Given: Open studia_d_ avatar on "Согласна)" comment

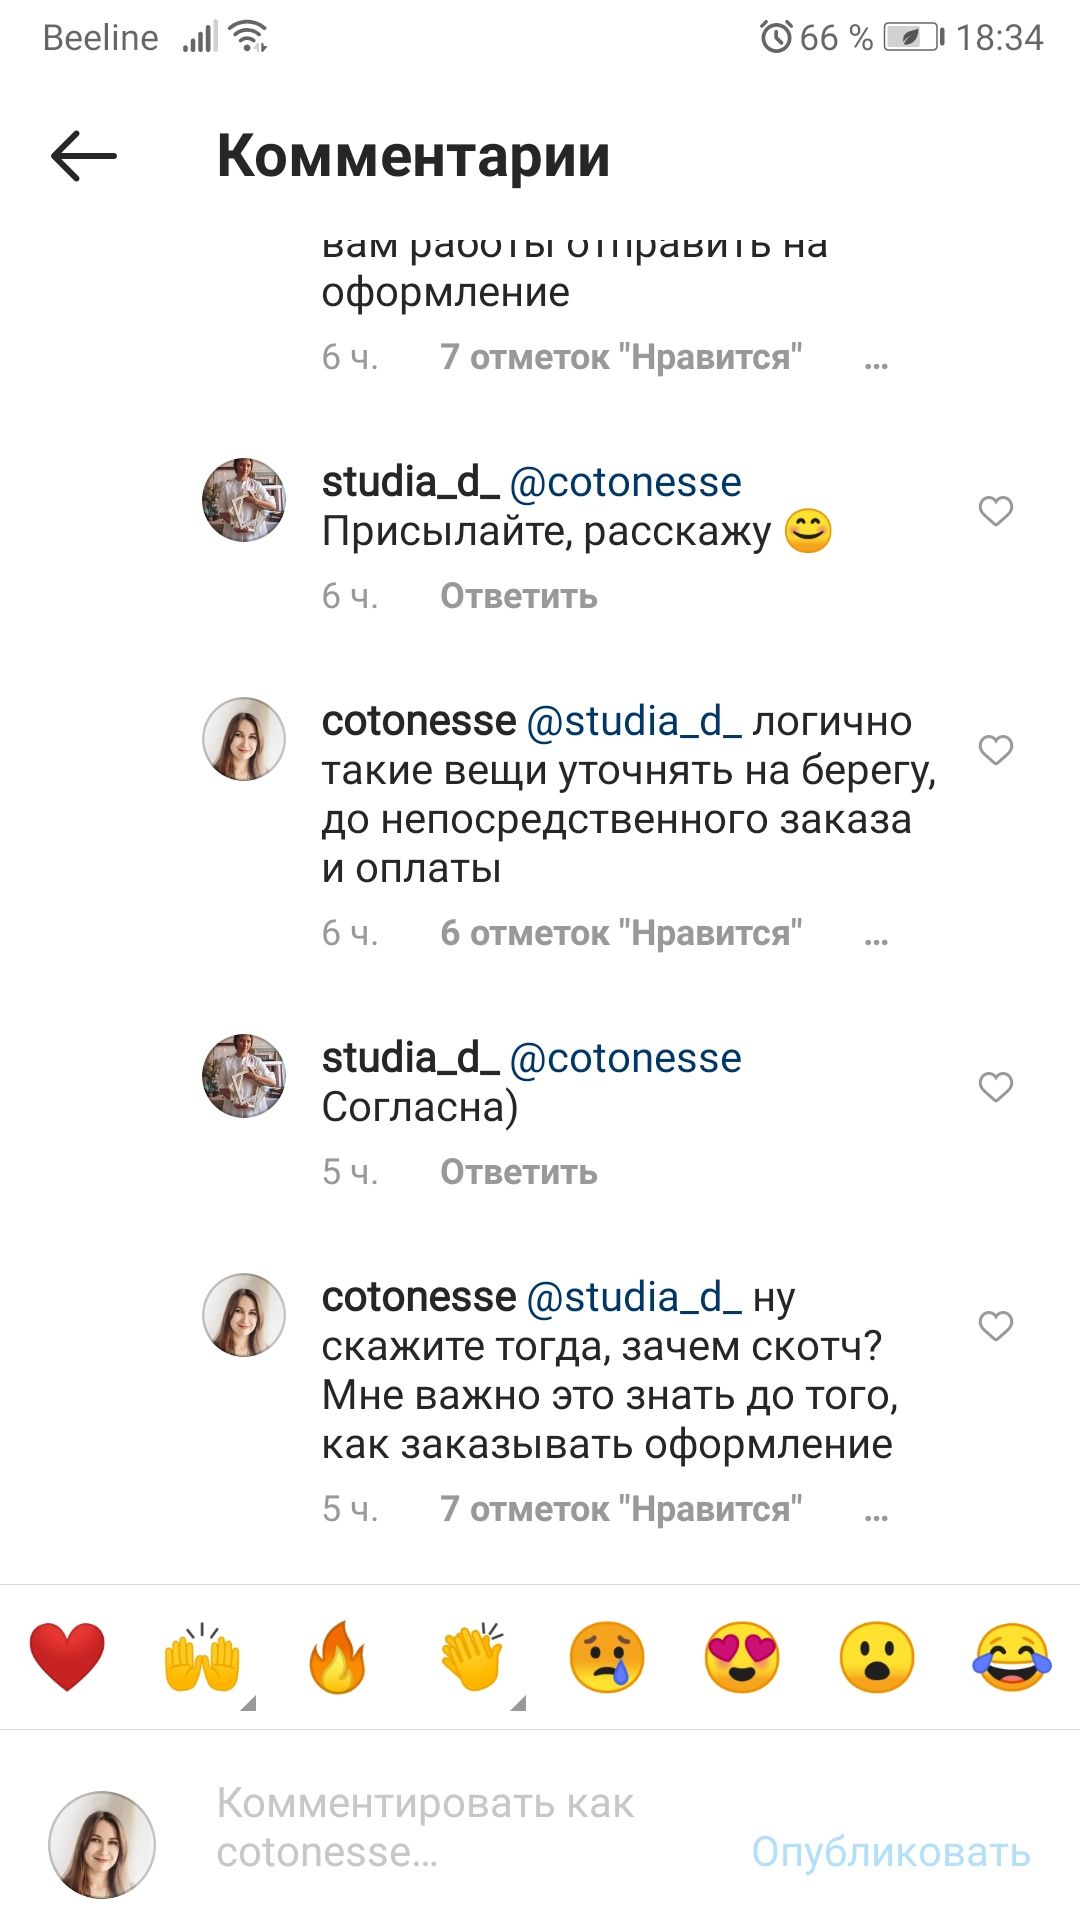Looking at the screenshot, I should 244,1076.
